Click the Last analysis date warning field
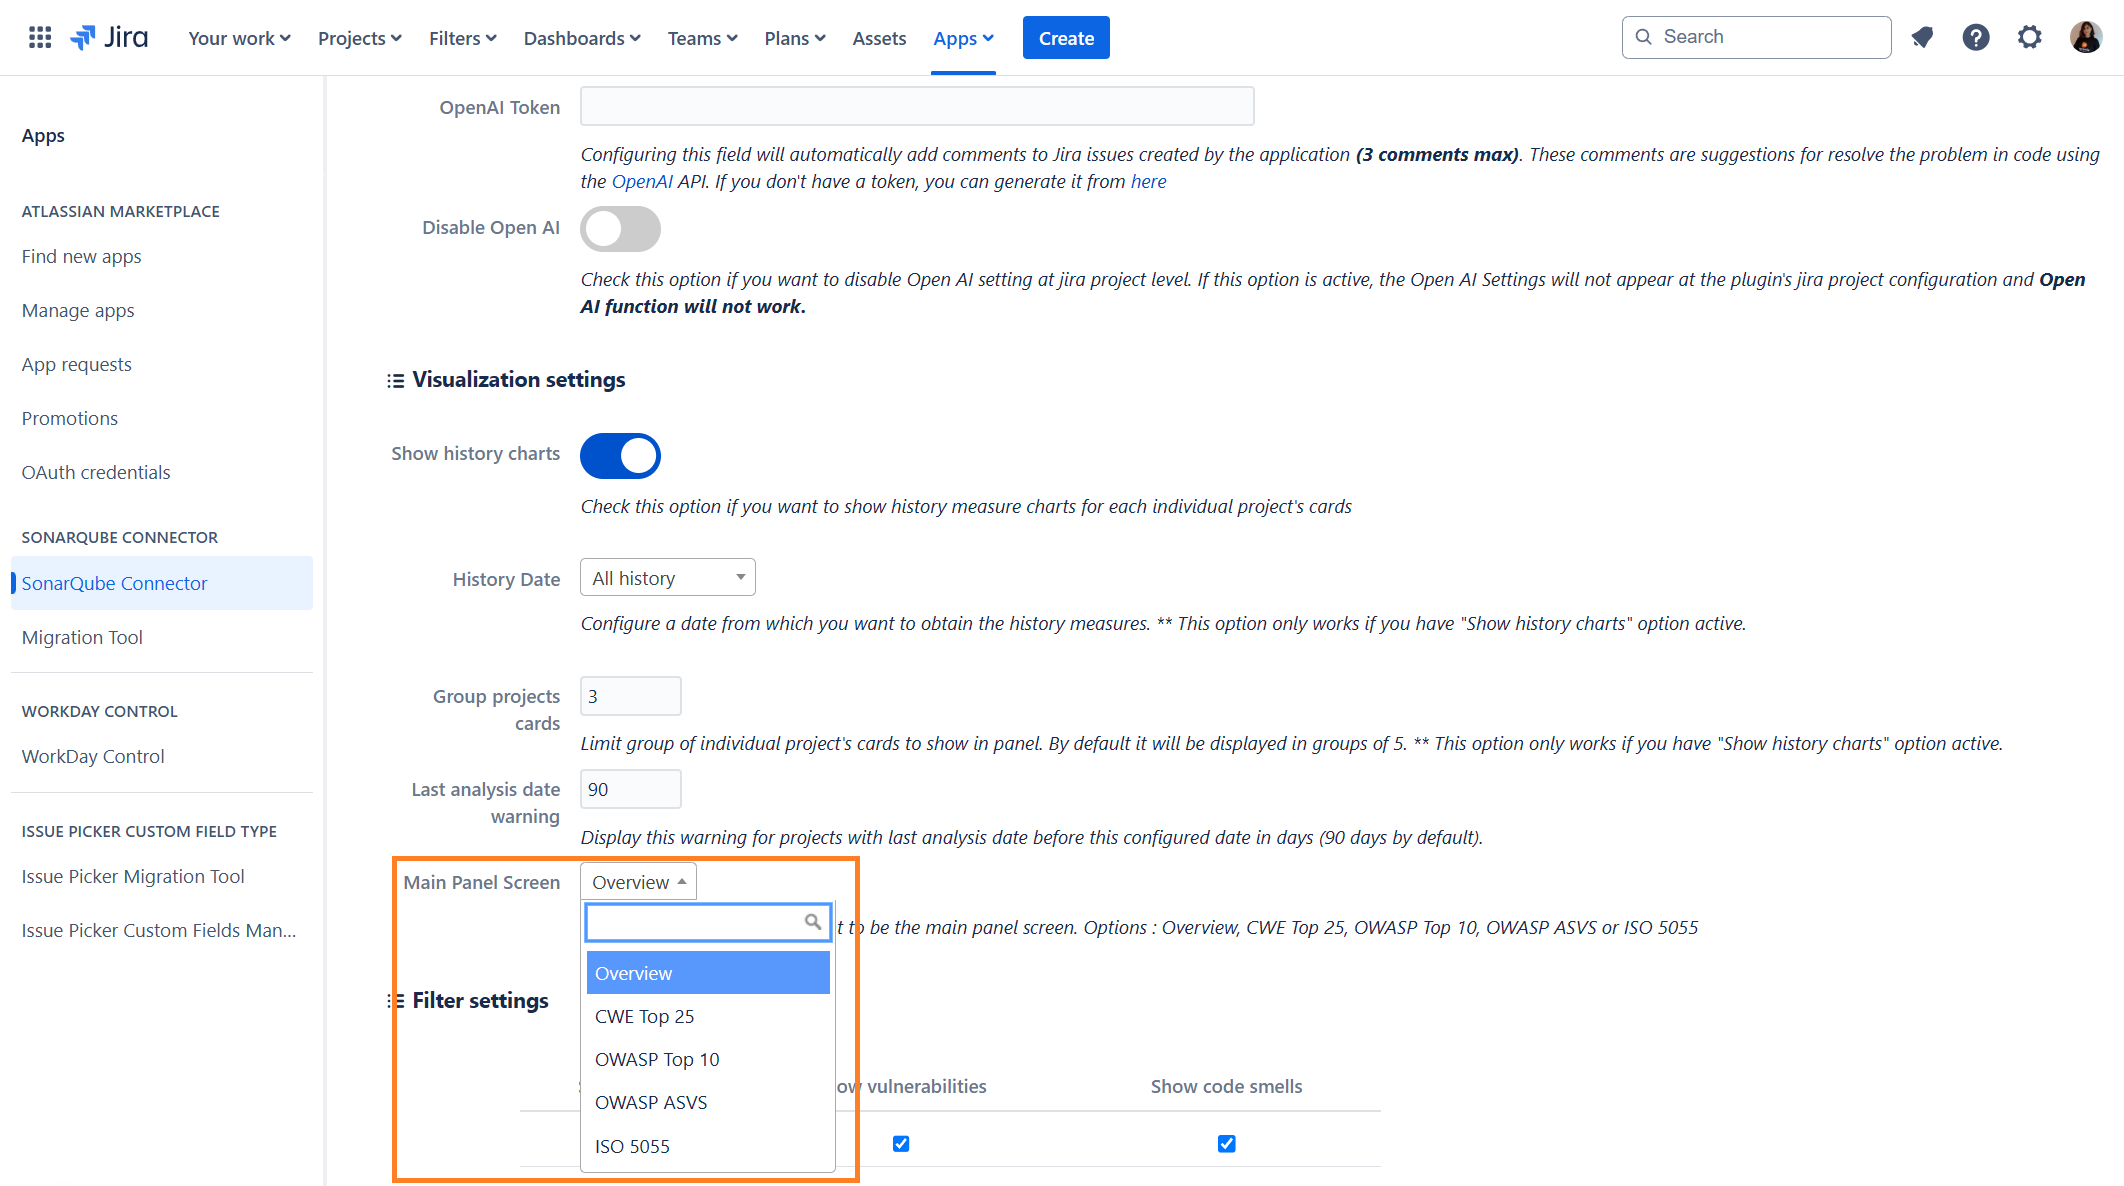 631,789
